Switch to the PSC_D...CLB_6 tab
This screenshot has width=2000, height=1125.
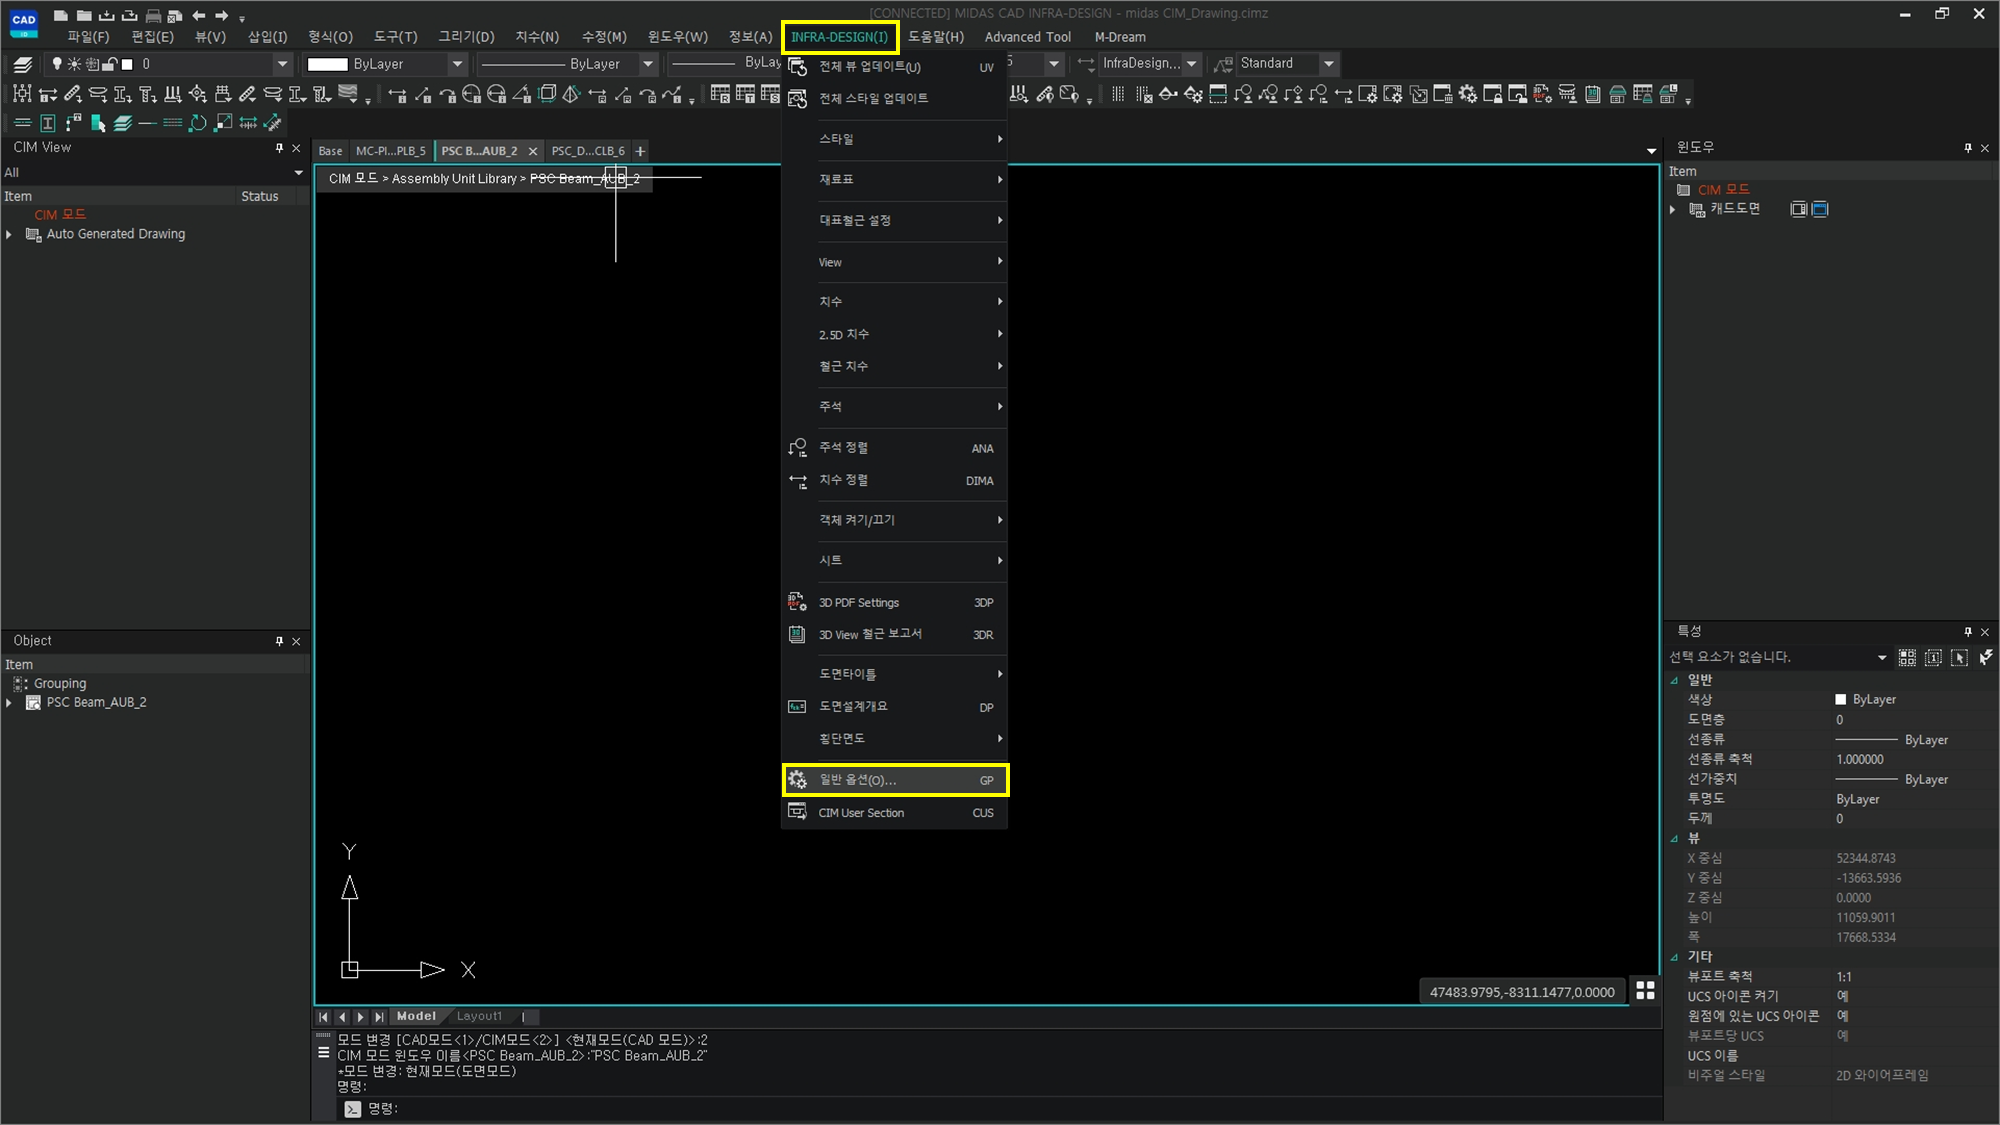tap(588, 151)
